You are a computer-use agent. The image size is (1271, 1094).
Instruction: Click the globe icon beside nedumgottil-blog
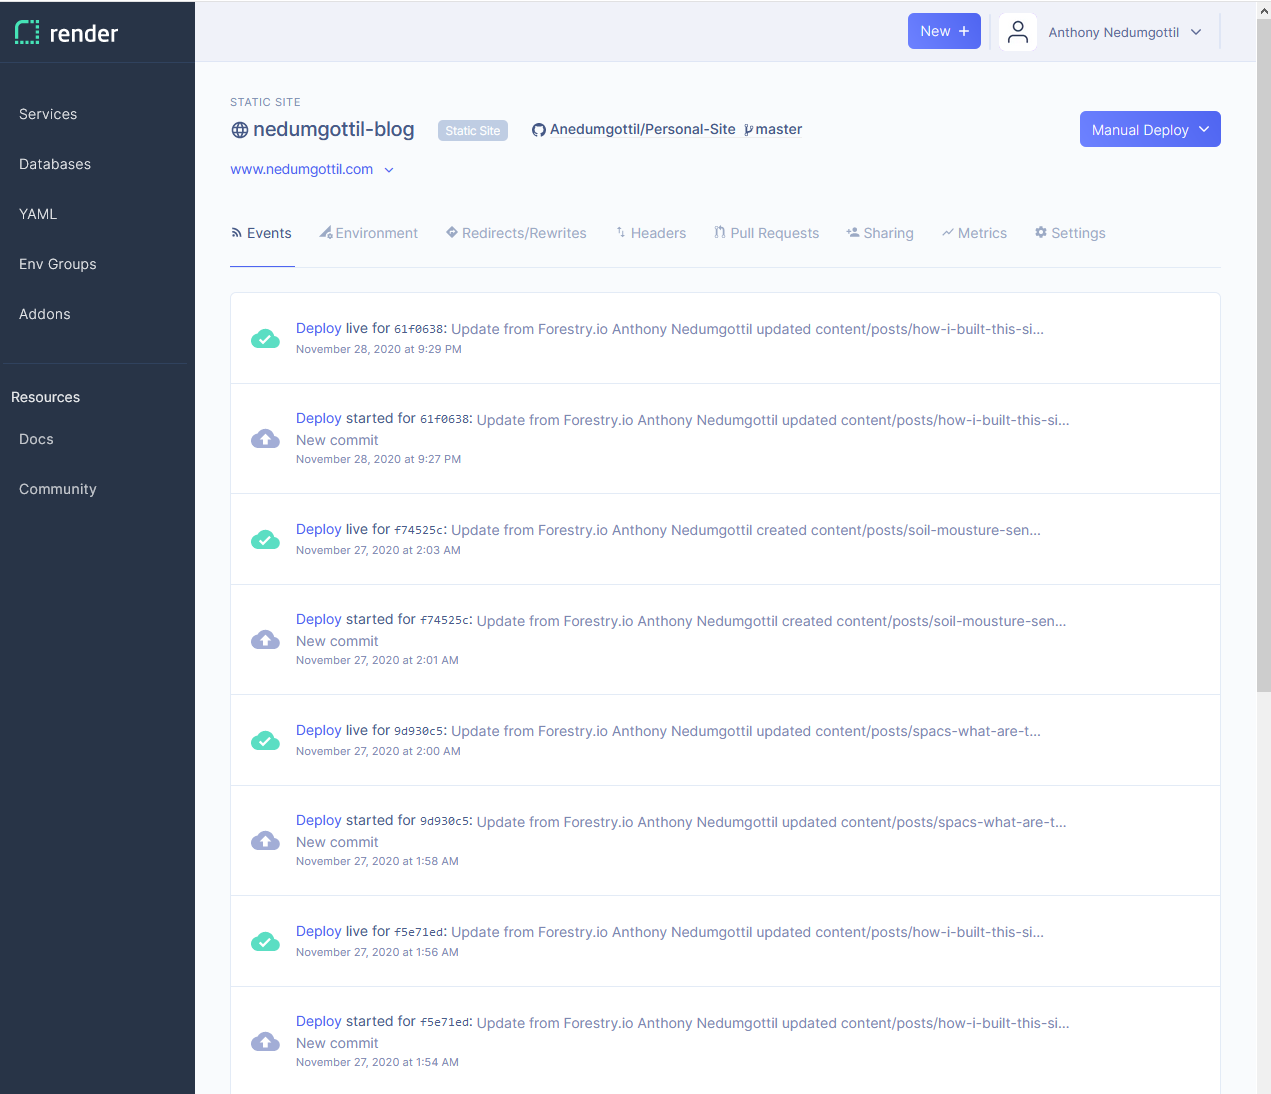(240, 130)
